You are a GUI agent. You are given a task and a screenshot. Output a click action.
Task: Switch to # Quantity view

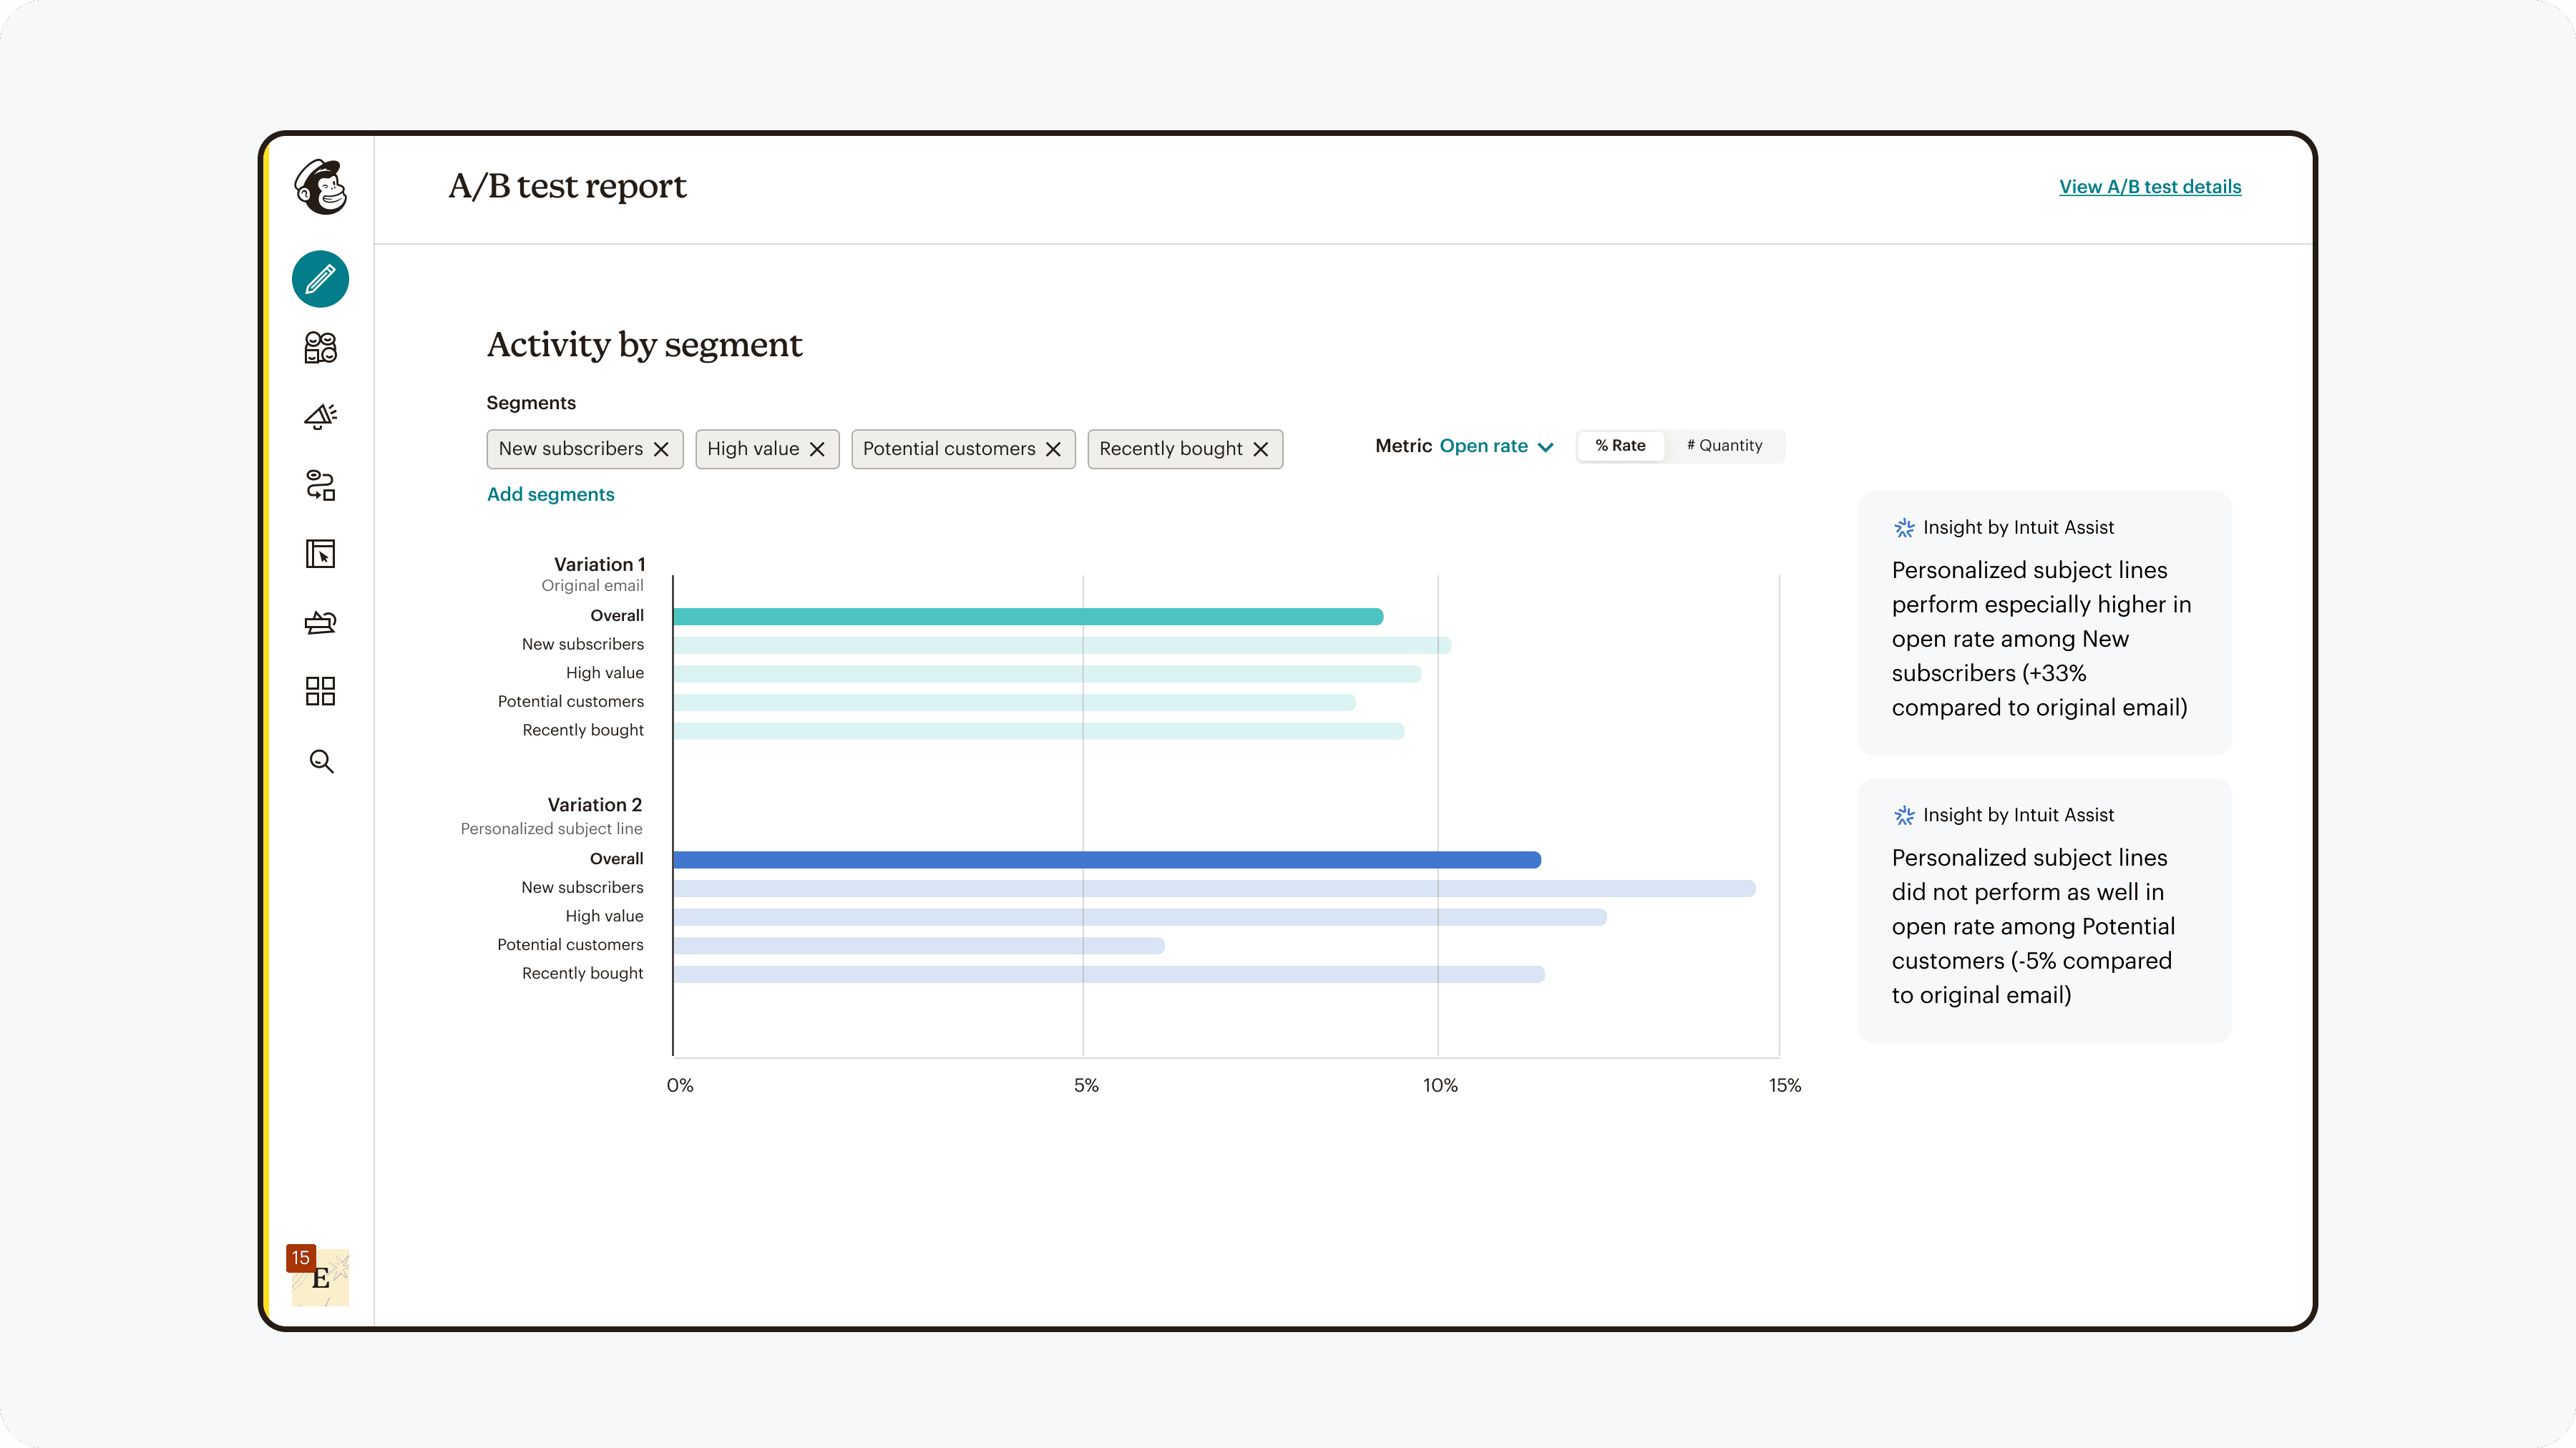[x=1724, y=446]
